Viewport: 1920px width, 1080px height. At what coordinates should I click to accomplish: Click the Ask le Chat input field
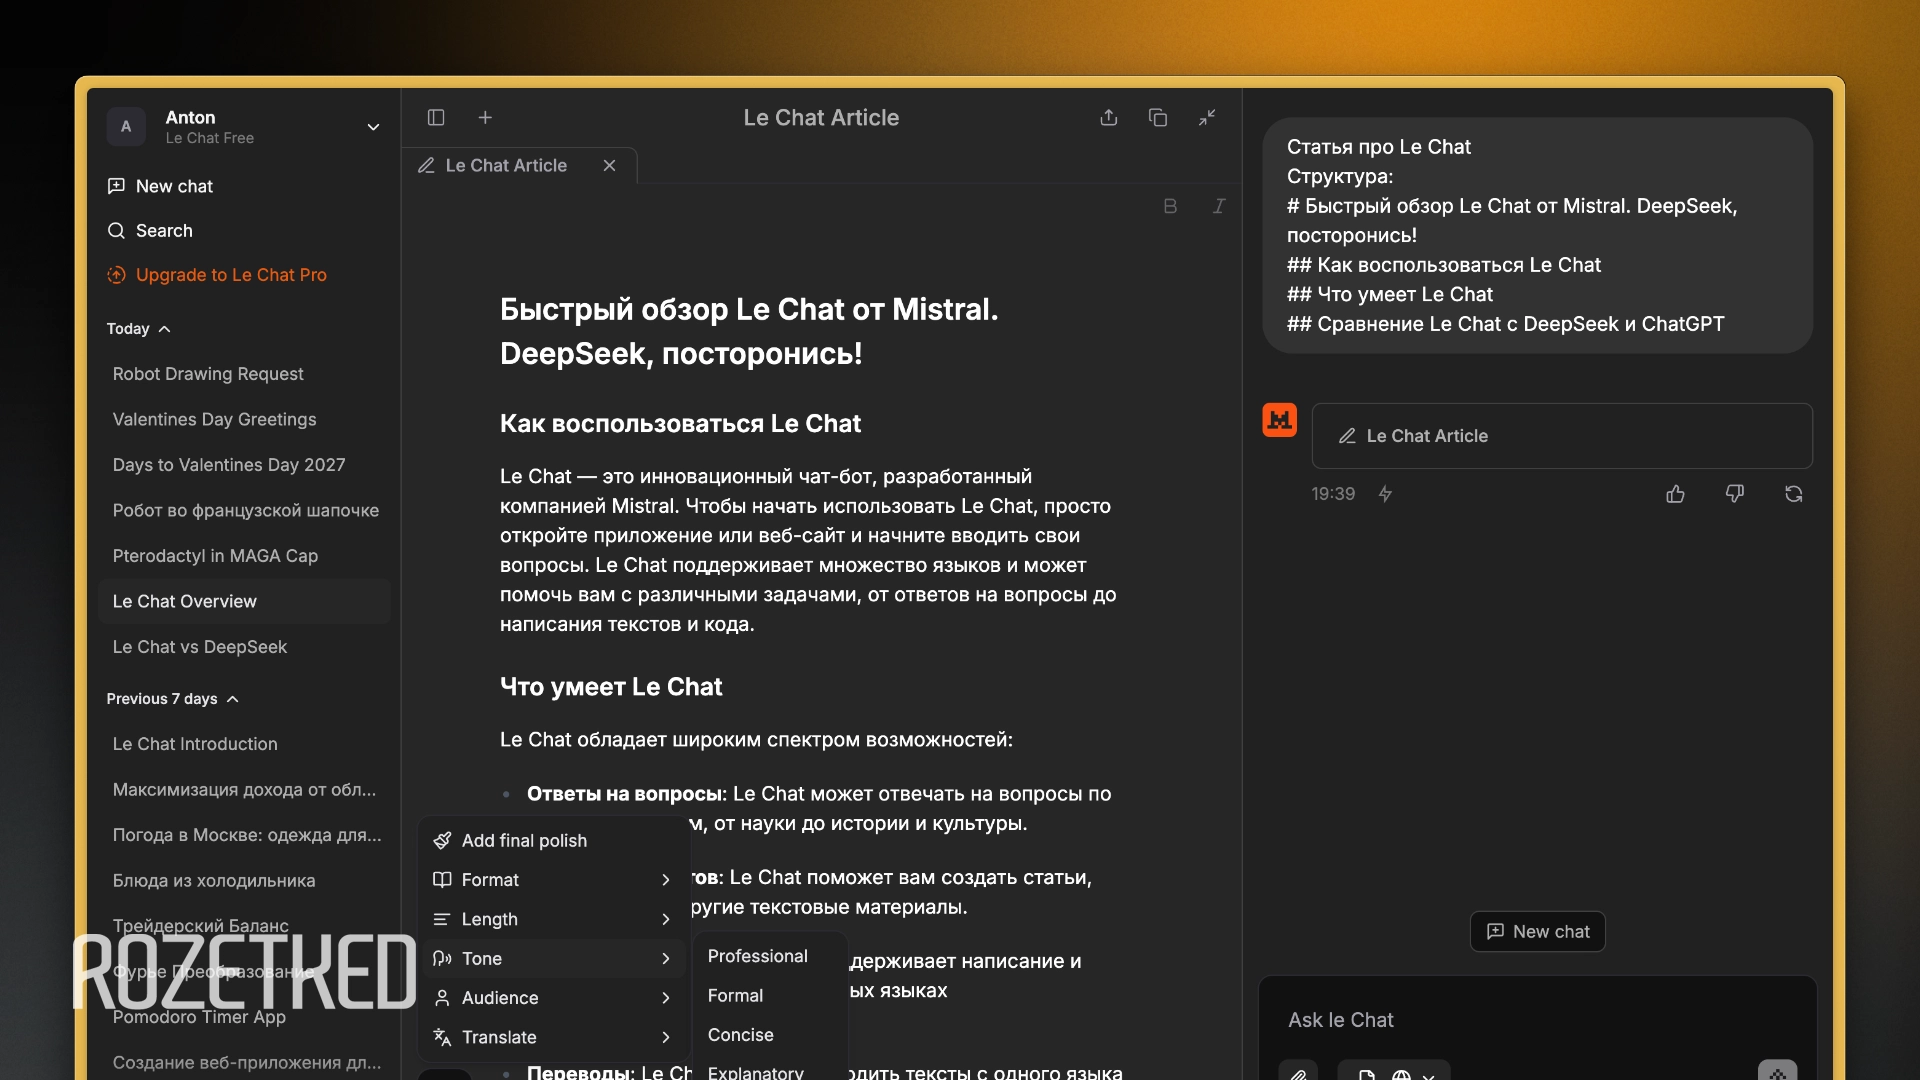click(1538, 1020)
